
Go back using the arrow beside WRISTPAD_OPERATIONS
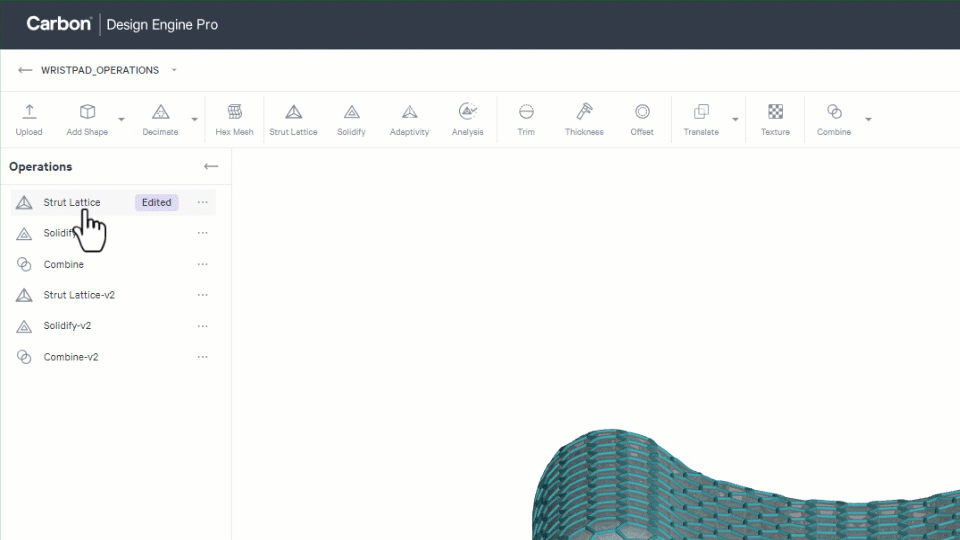25,70
